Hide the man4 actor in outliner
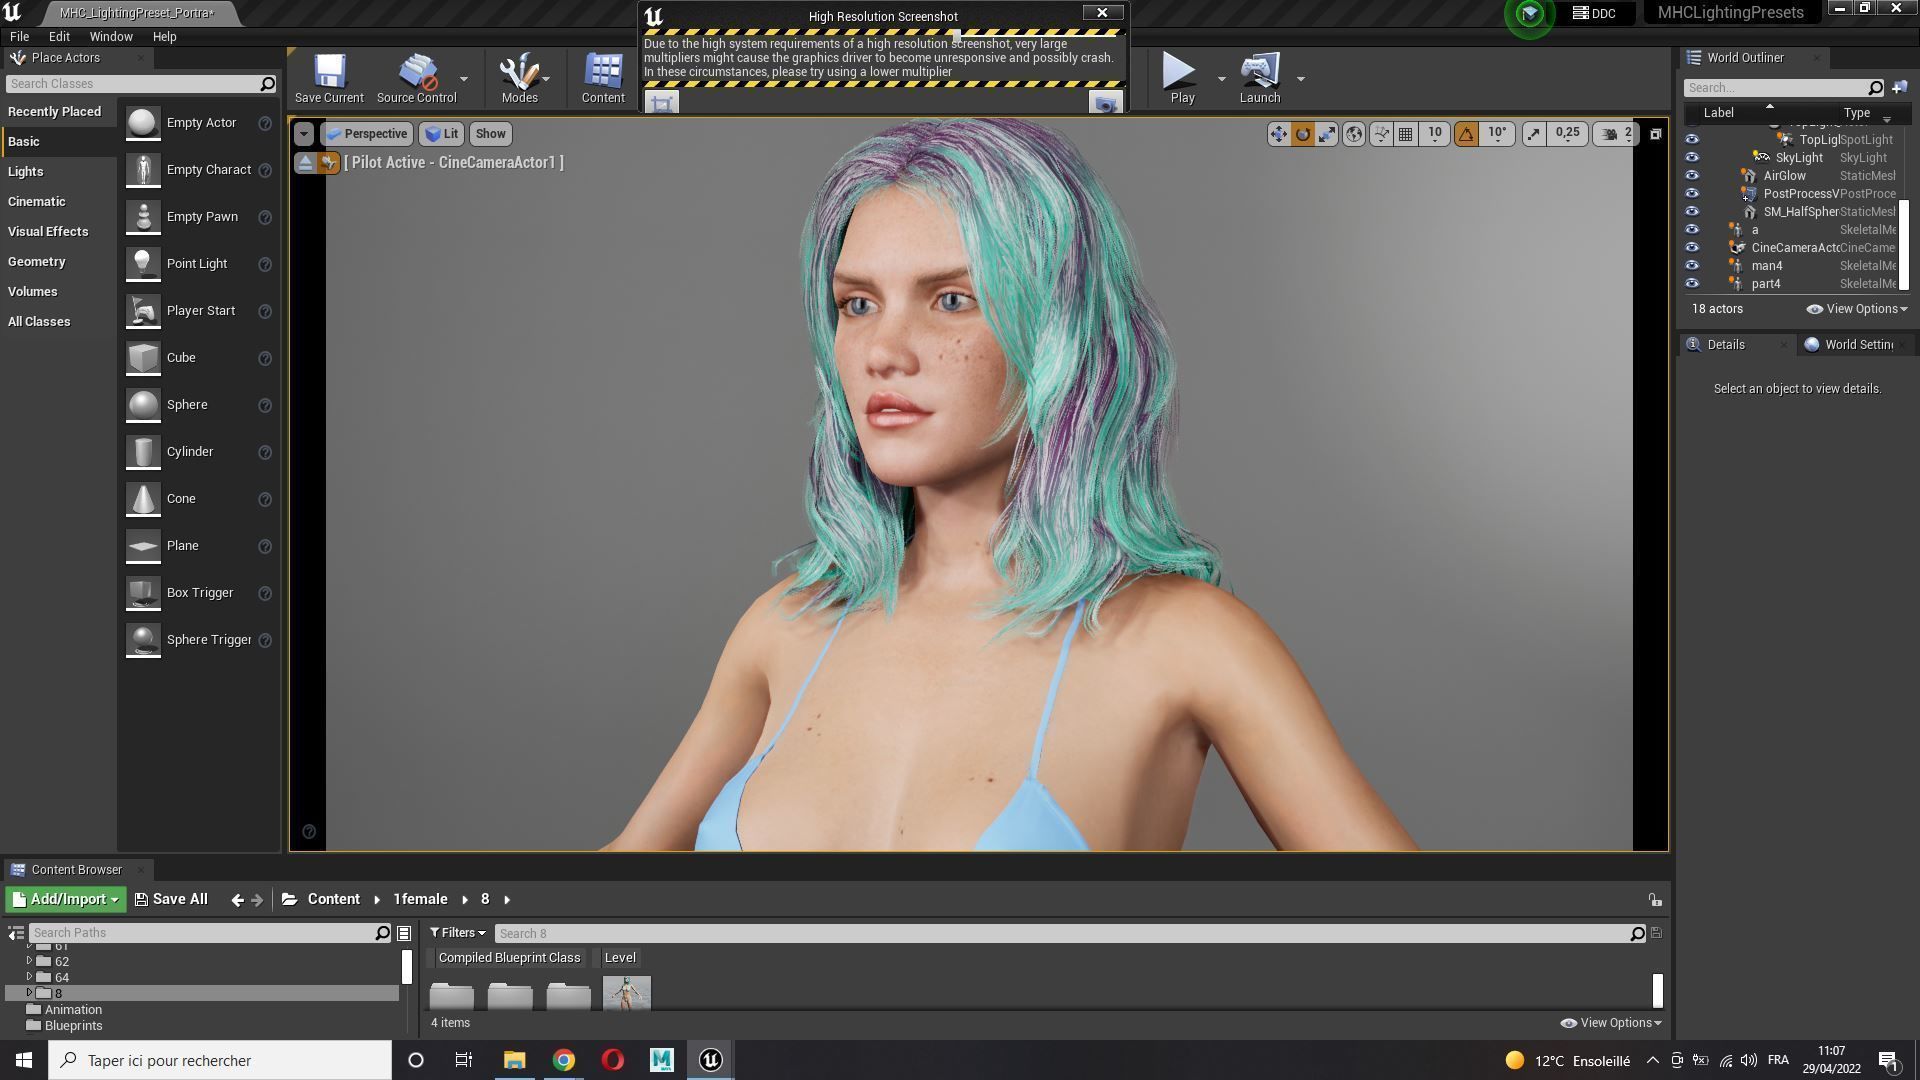 pos(1692,266)
